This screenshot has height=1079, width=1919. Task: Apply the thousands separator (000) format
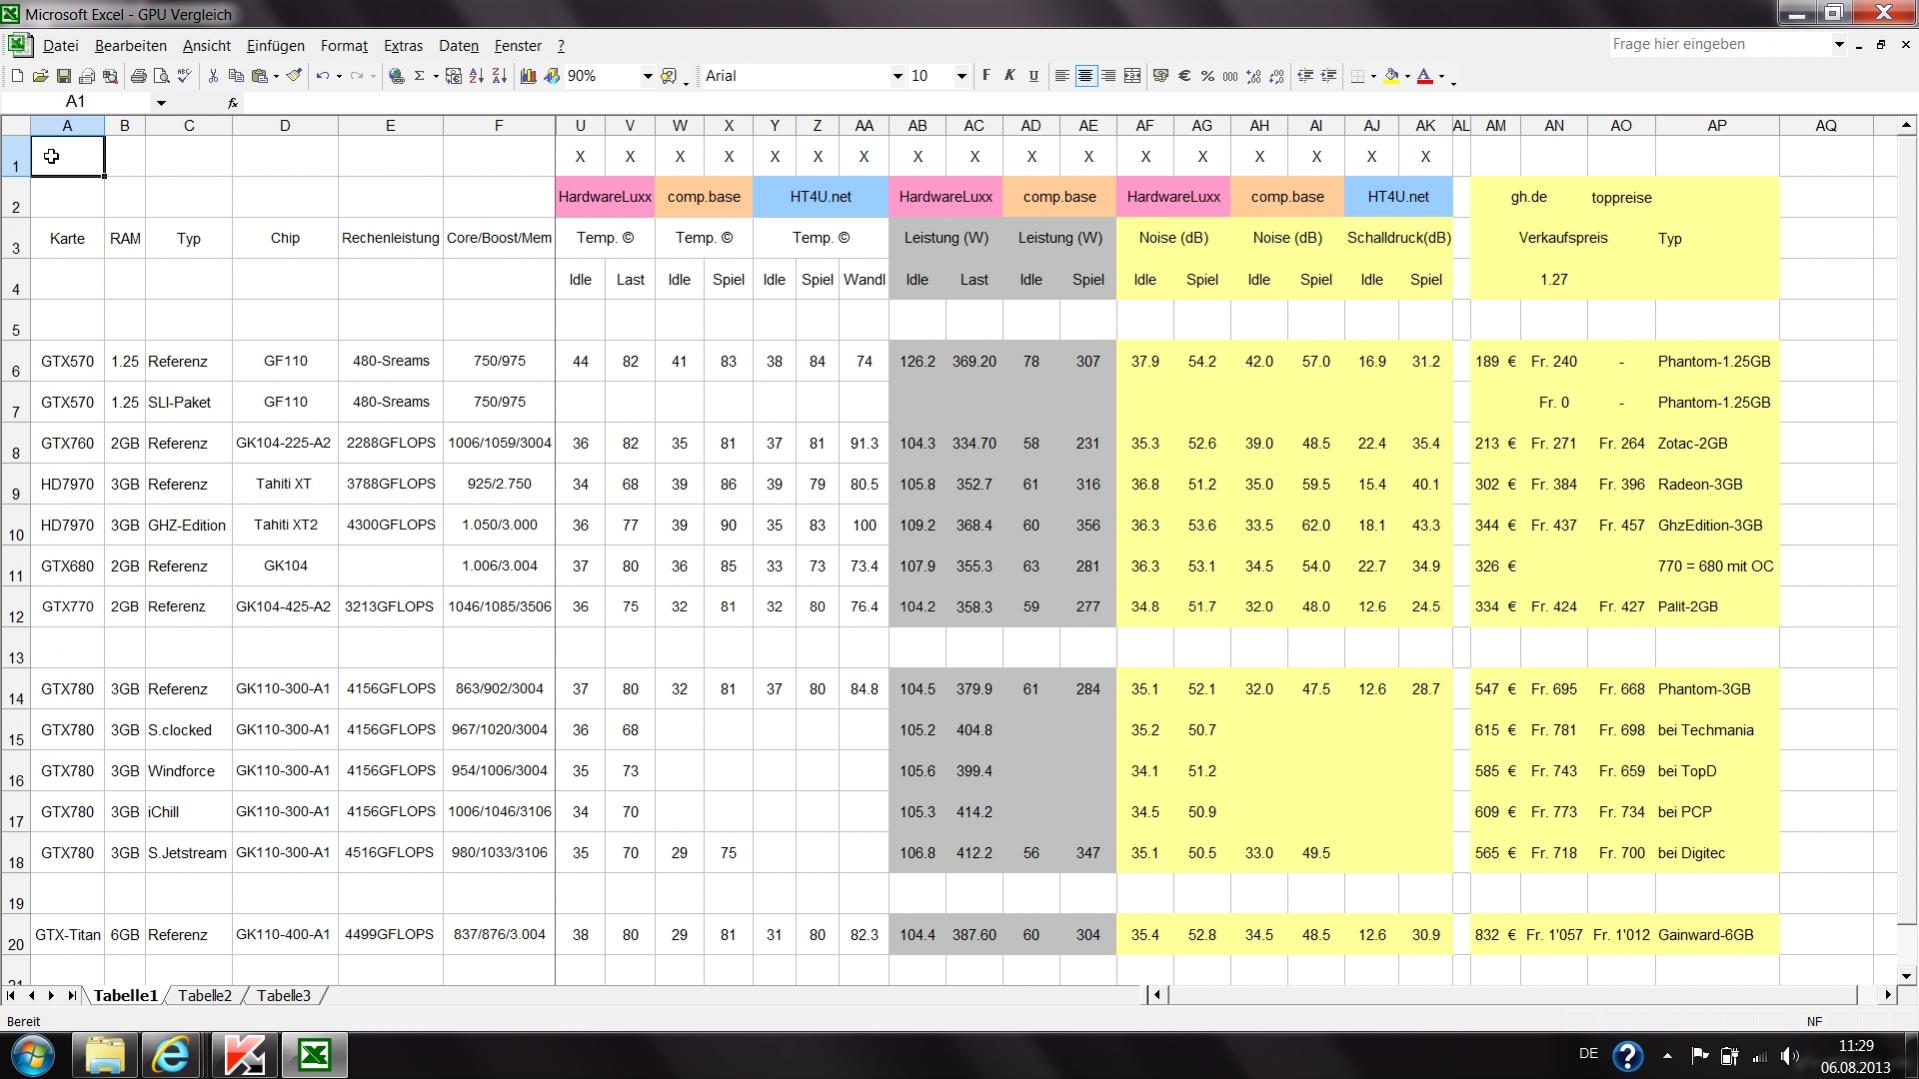click(1230, 76)
